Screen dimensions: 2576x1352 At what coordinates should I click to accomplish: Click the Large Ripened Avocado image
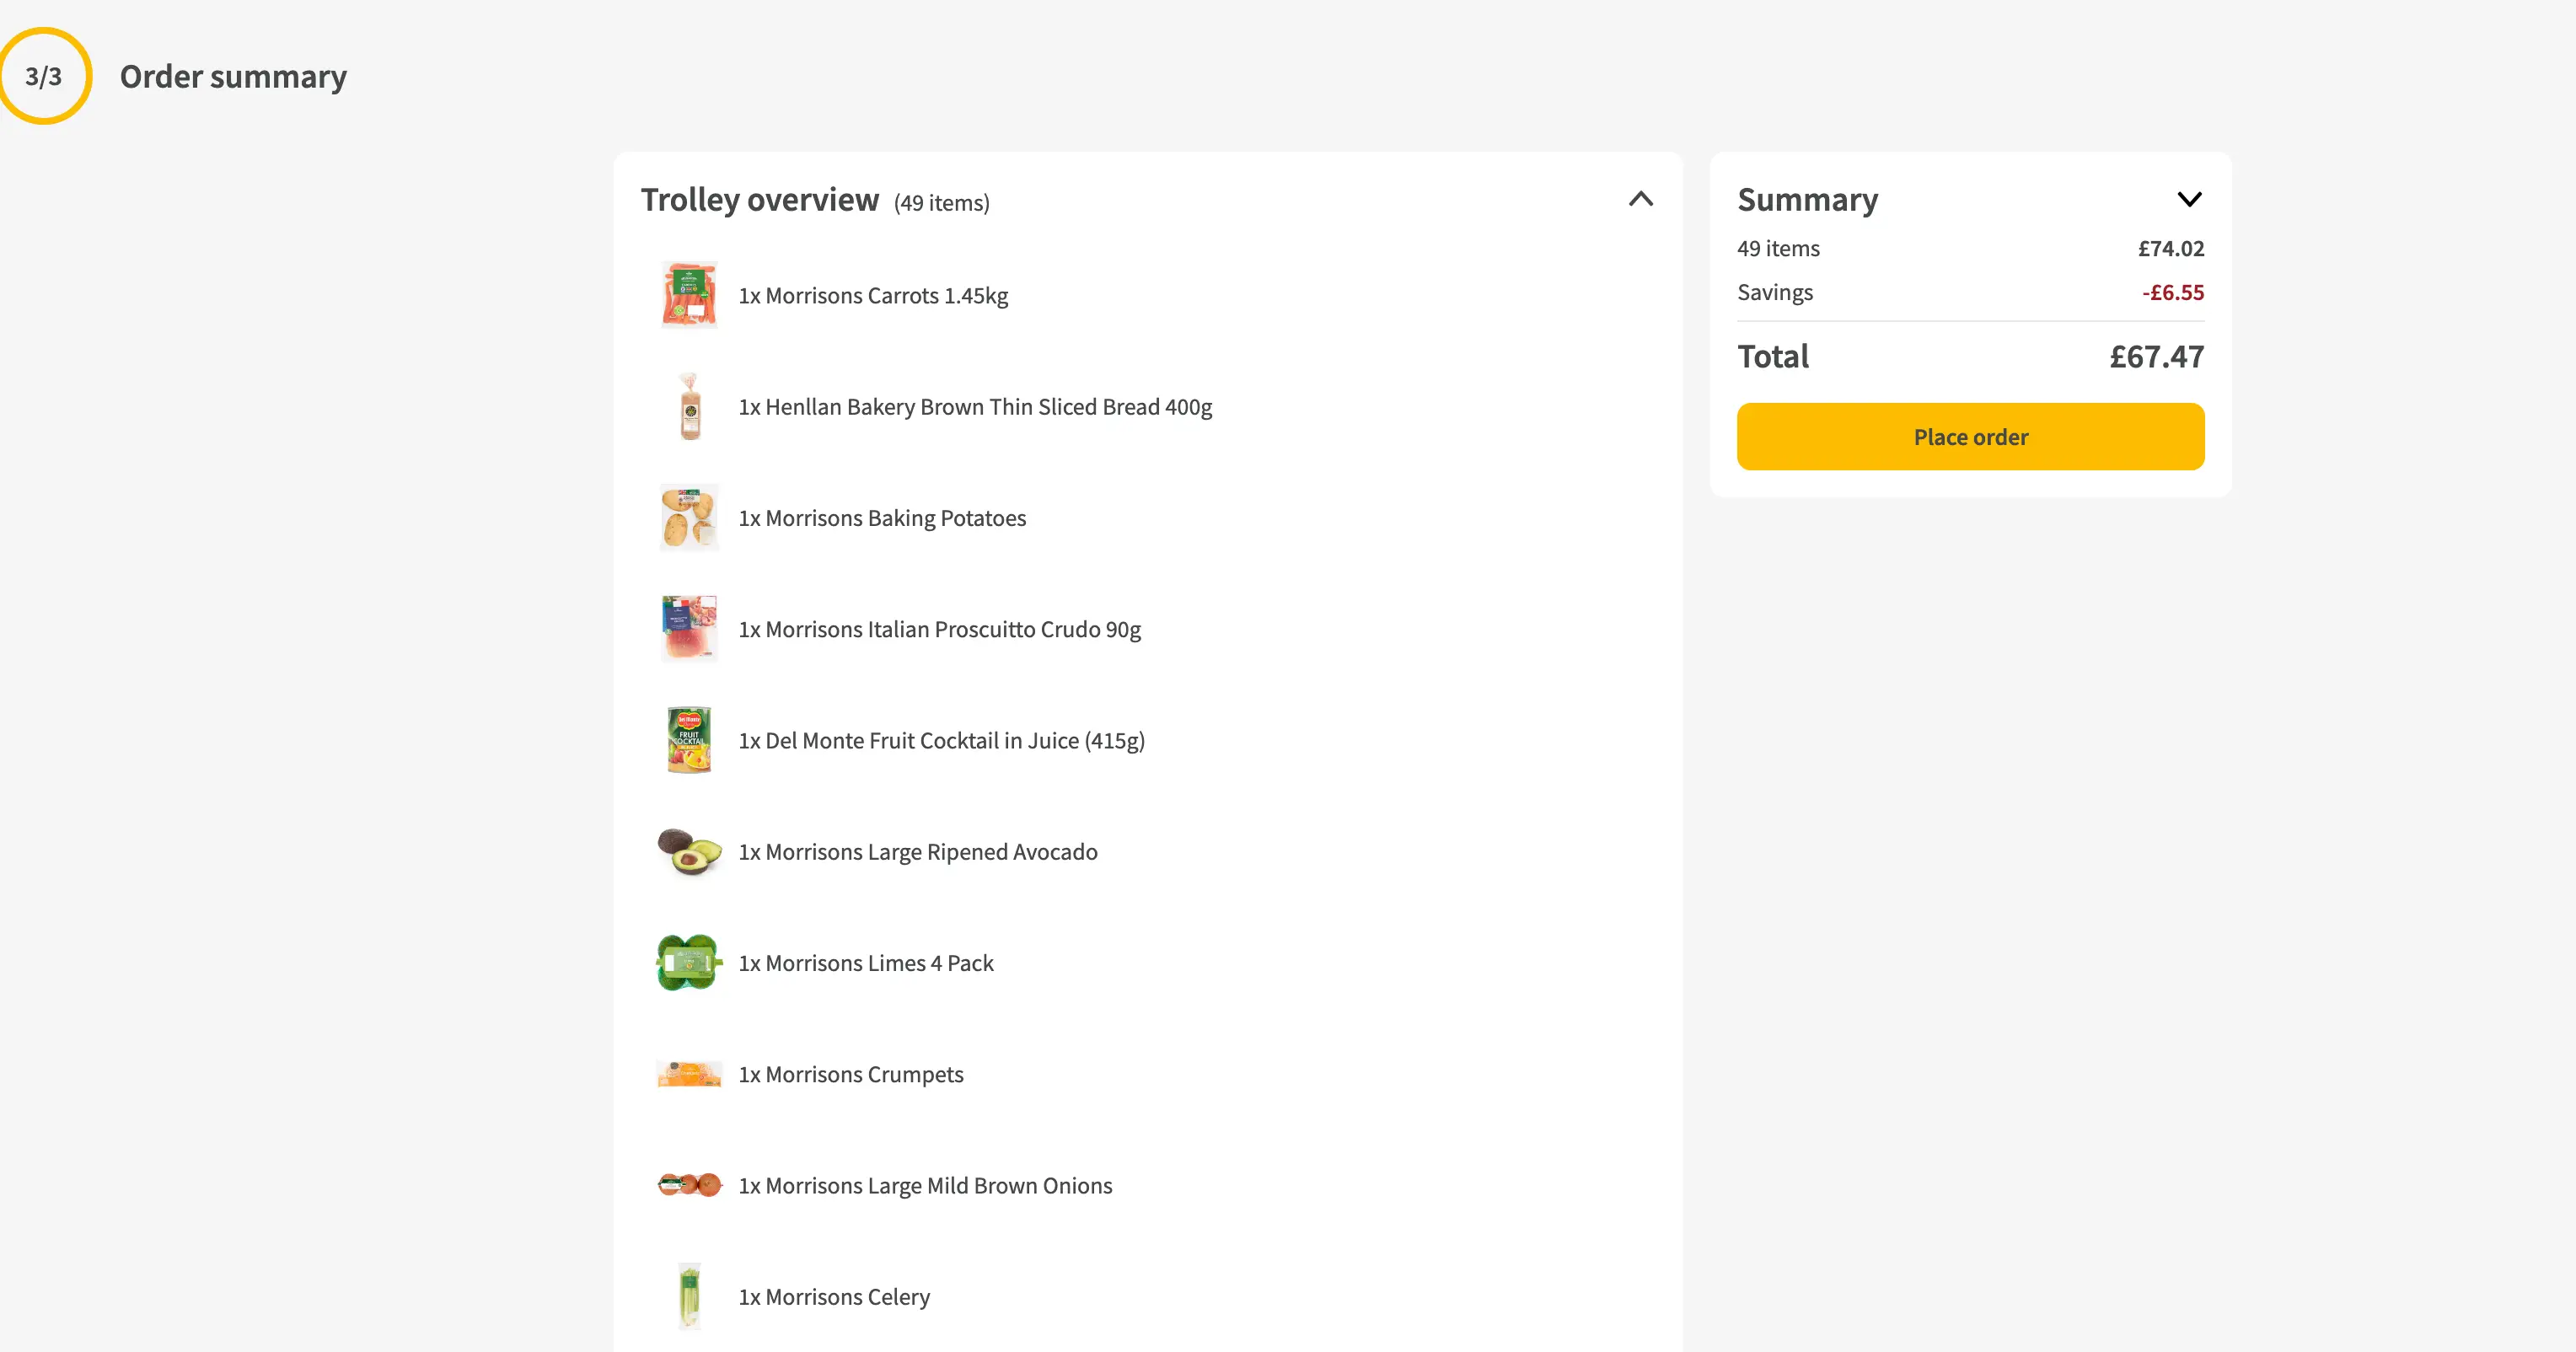(x=689, y=852)
